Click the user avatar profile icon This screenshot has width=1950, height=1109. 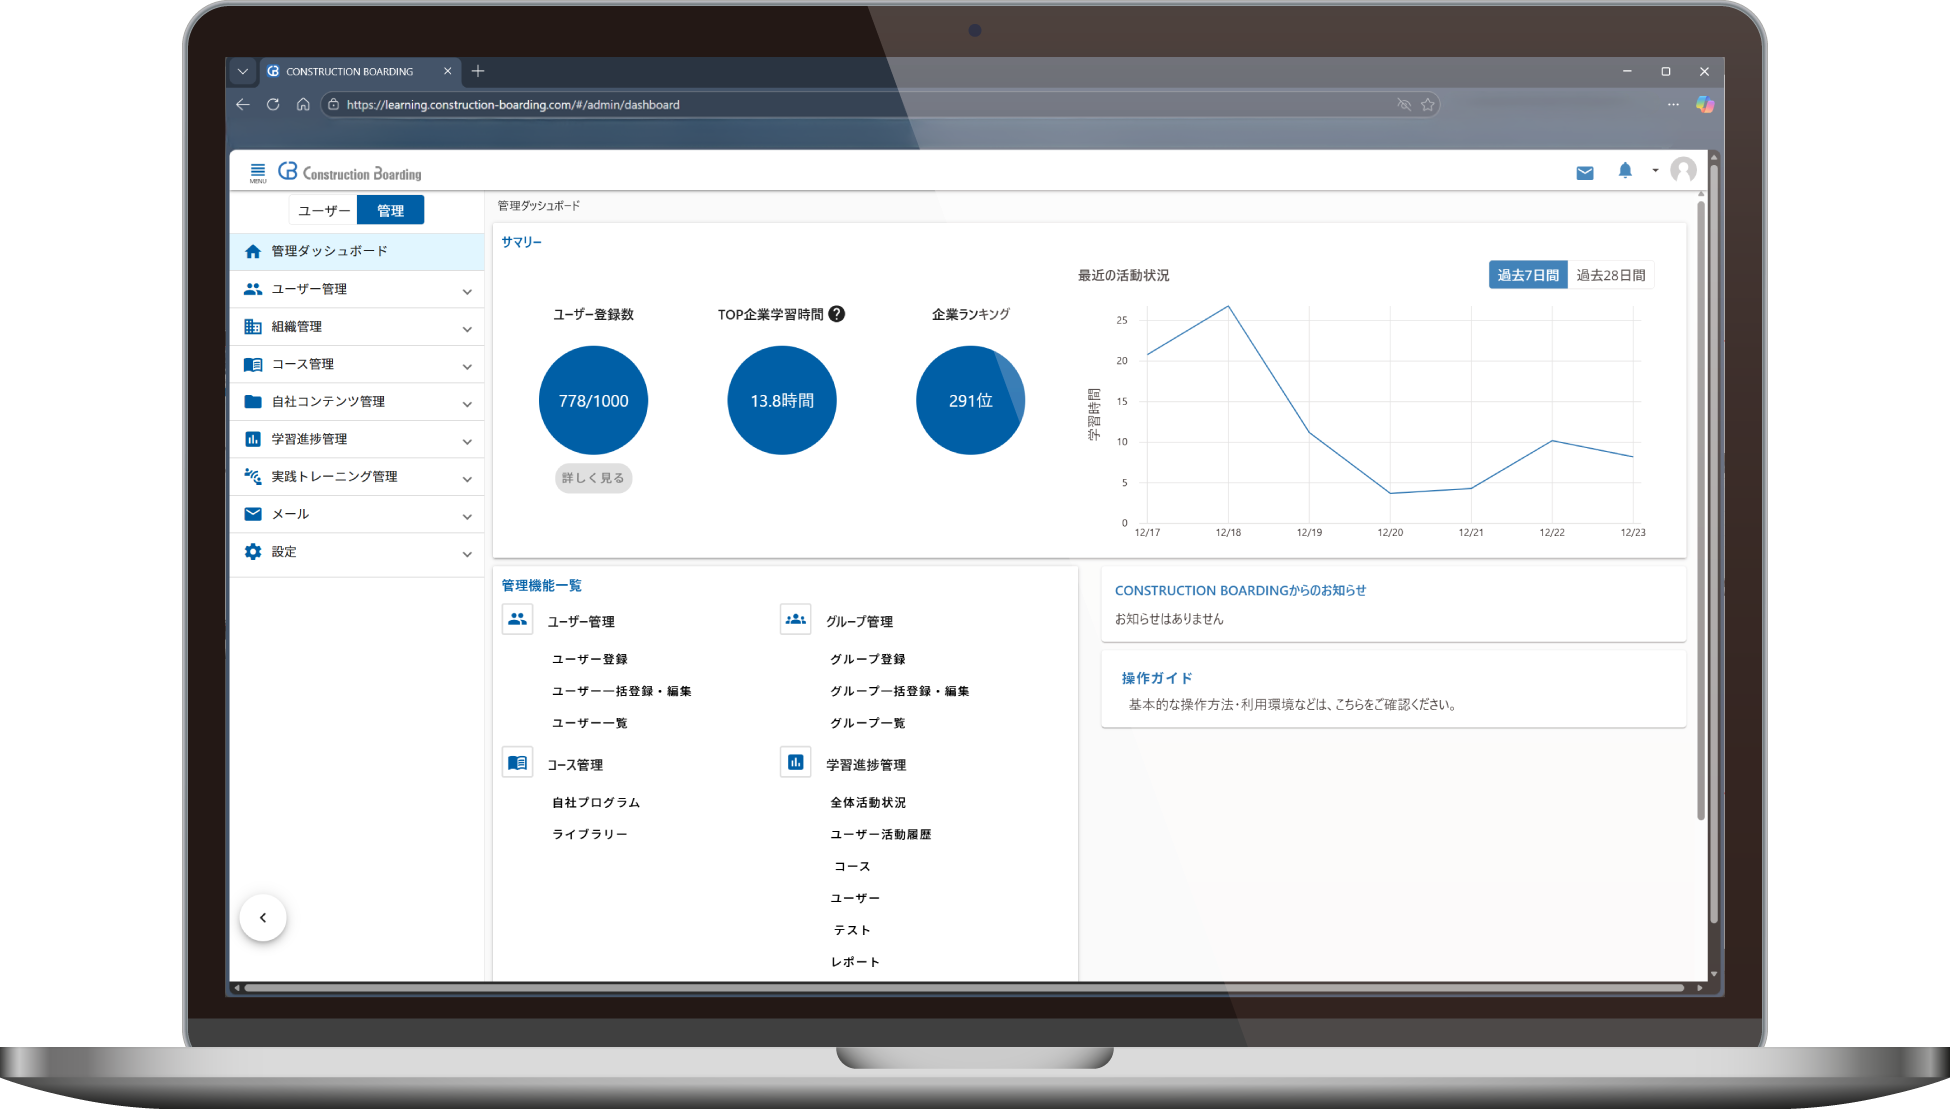point(1683,171)
